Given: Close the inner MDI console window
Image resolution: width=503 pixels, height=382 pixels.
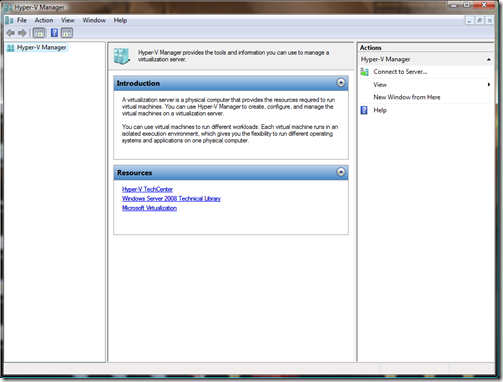Looking at the screenshot, I should tap(489, 21).
